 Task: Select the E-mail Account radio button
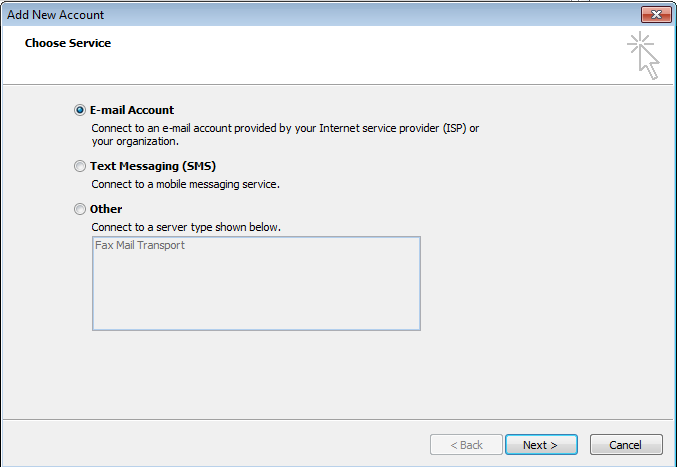(x=80, y=110)
